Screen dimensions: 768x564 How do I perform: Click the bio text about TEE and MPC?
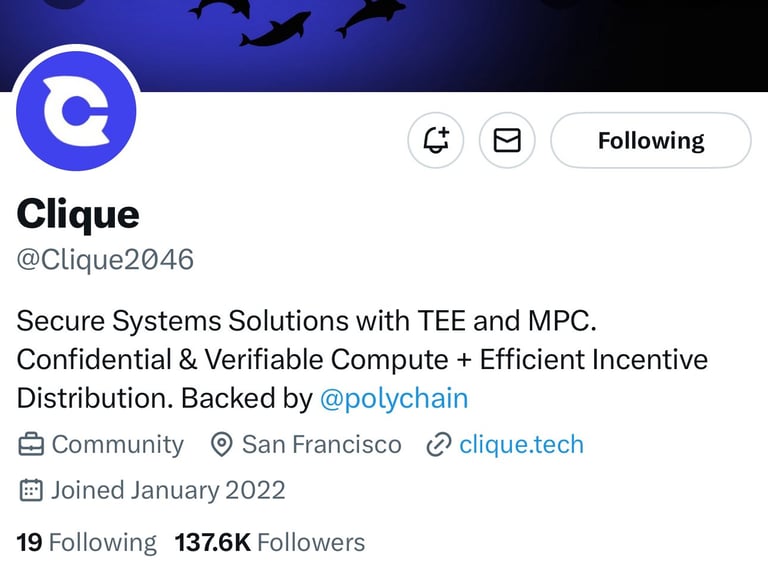tap(362, 359)
